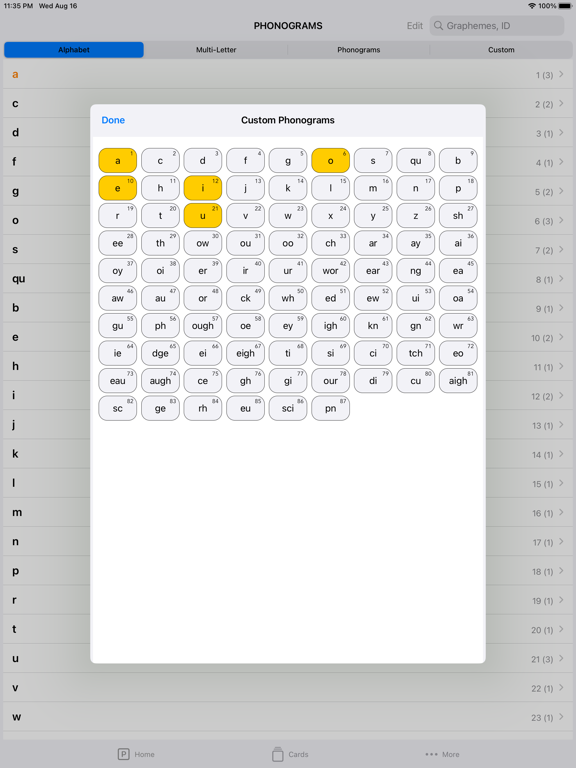This screenshot has height=768, width=576.
Task: Select the 'eigh' phonogram tile
Action: pos(245,353)
